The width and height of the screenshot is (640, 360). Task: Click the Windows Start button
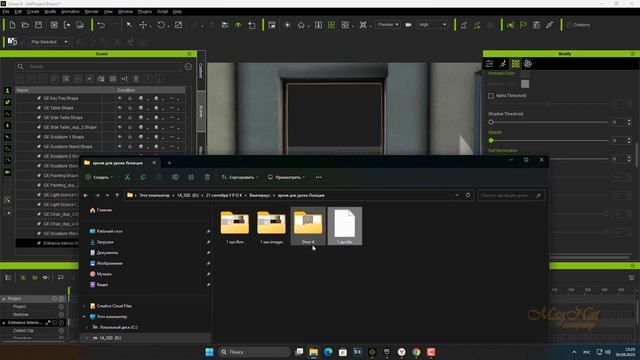point(209,352)
